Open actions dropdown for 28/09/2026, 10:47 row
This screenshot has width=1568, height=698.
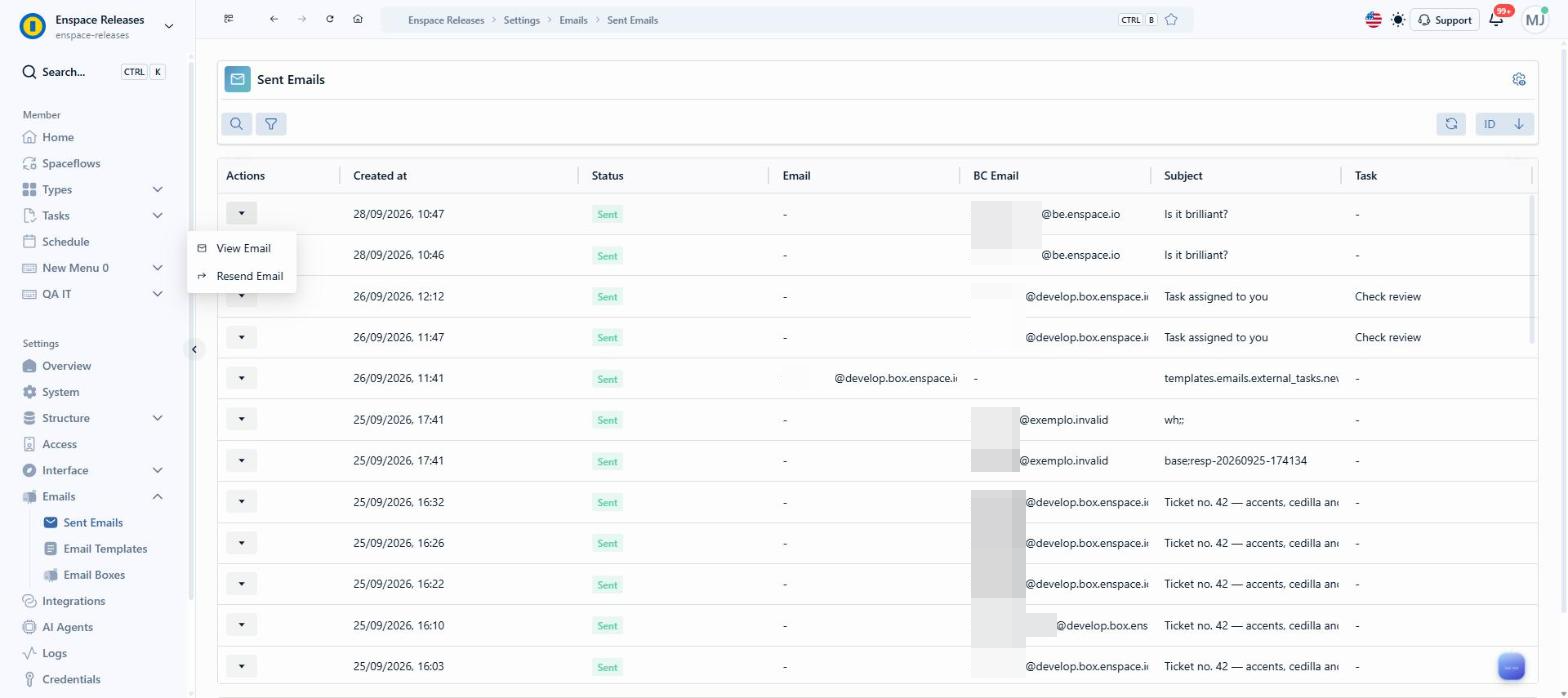tap(241, 213)
